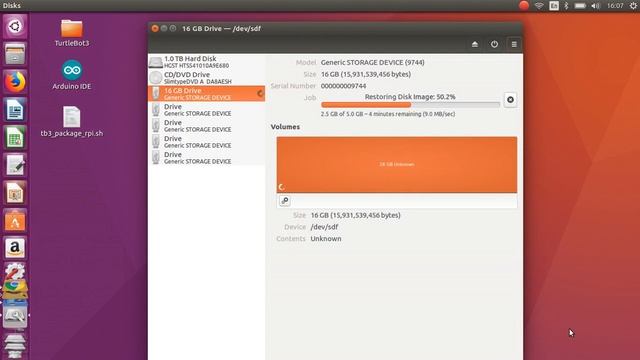Click the serial number 000000009744
The height and width of the screenshot is (360, 640).
[x=343, y=86]
